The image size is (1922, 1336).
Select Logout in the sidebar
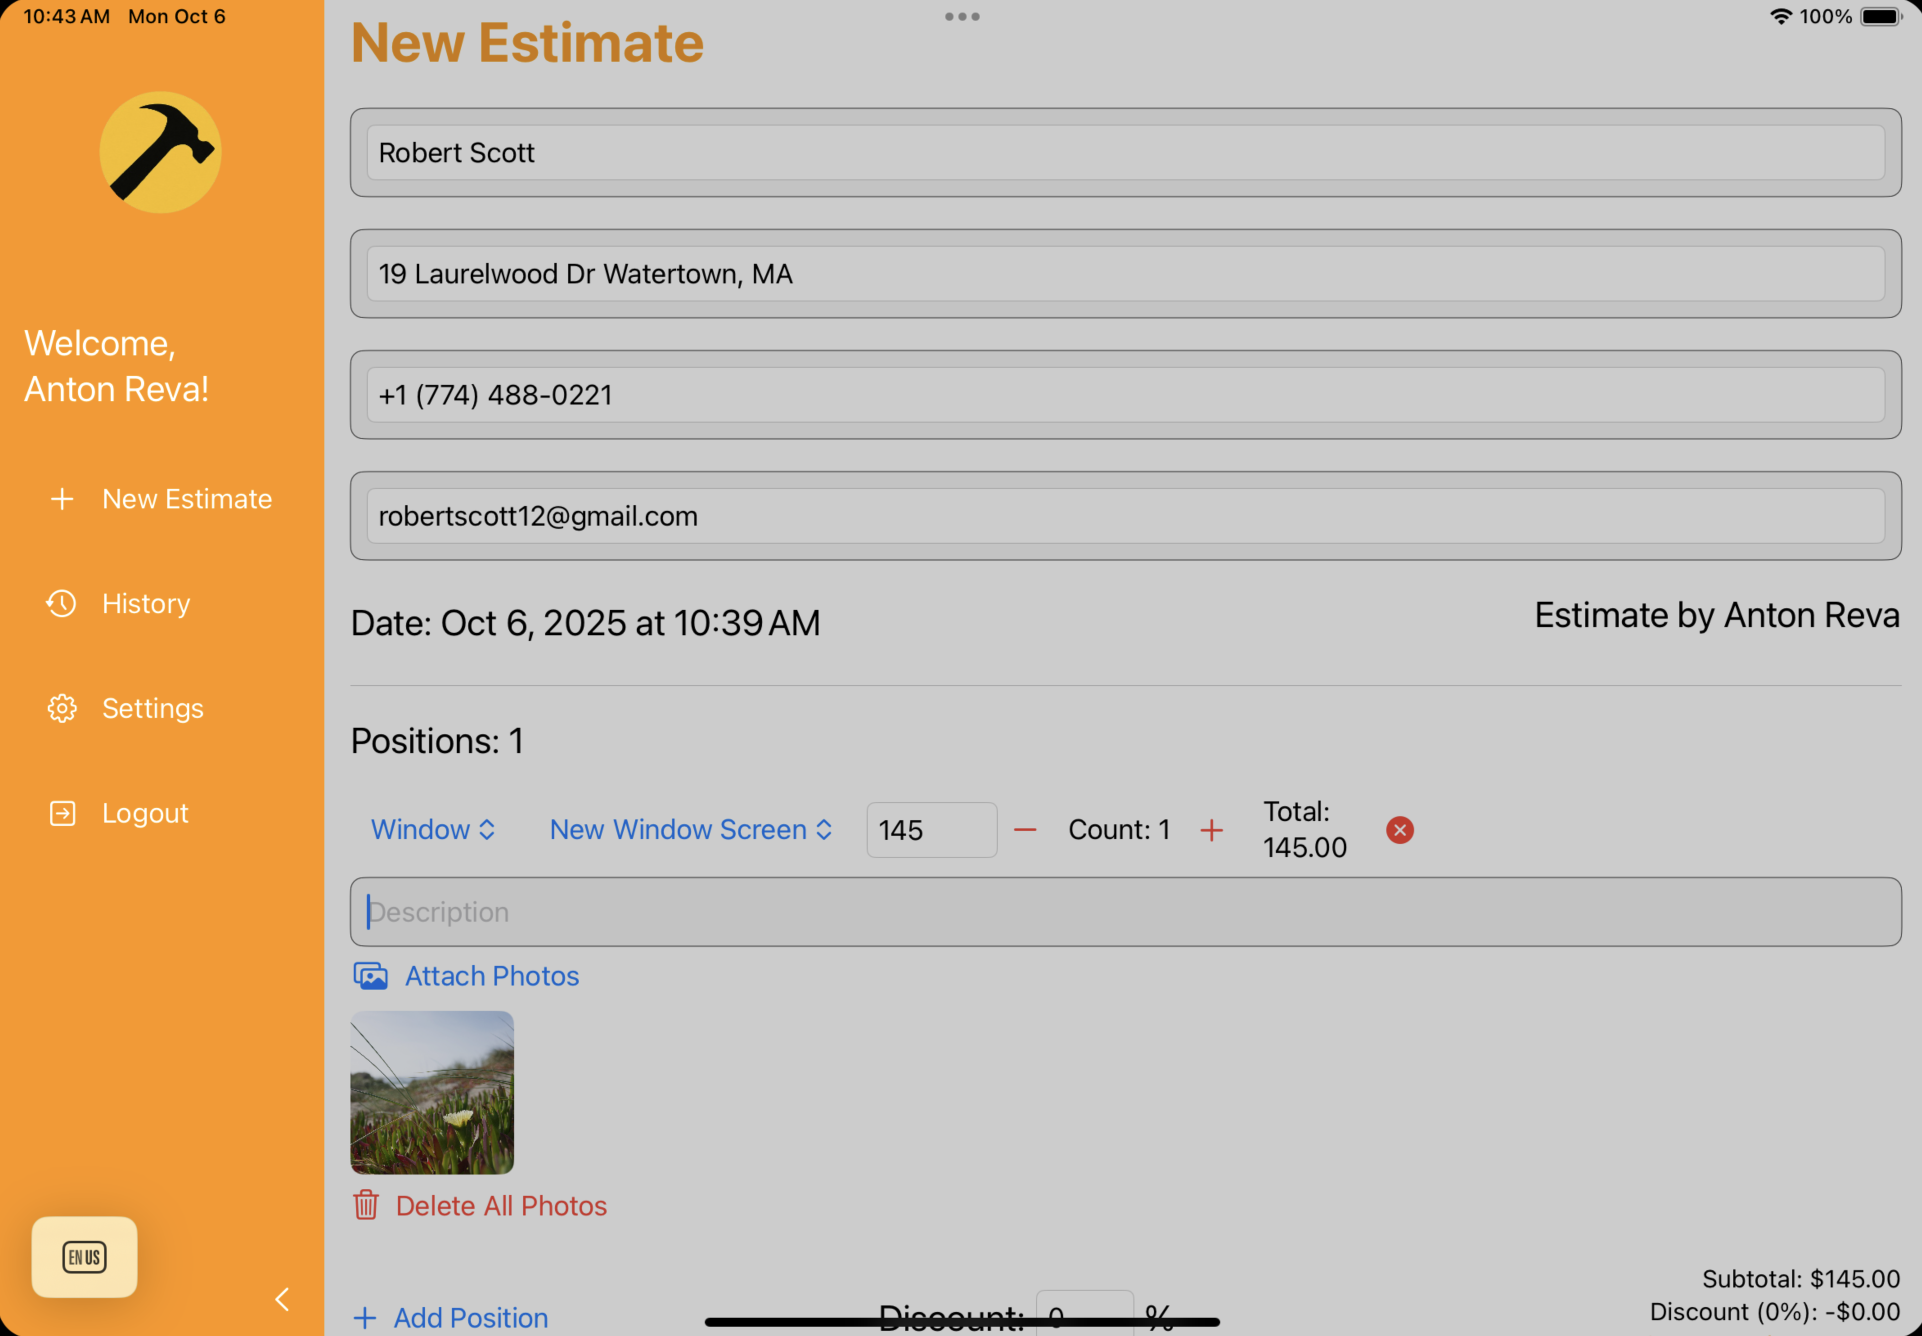pyautogui.click(x=145, y=813)
